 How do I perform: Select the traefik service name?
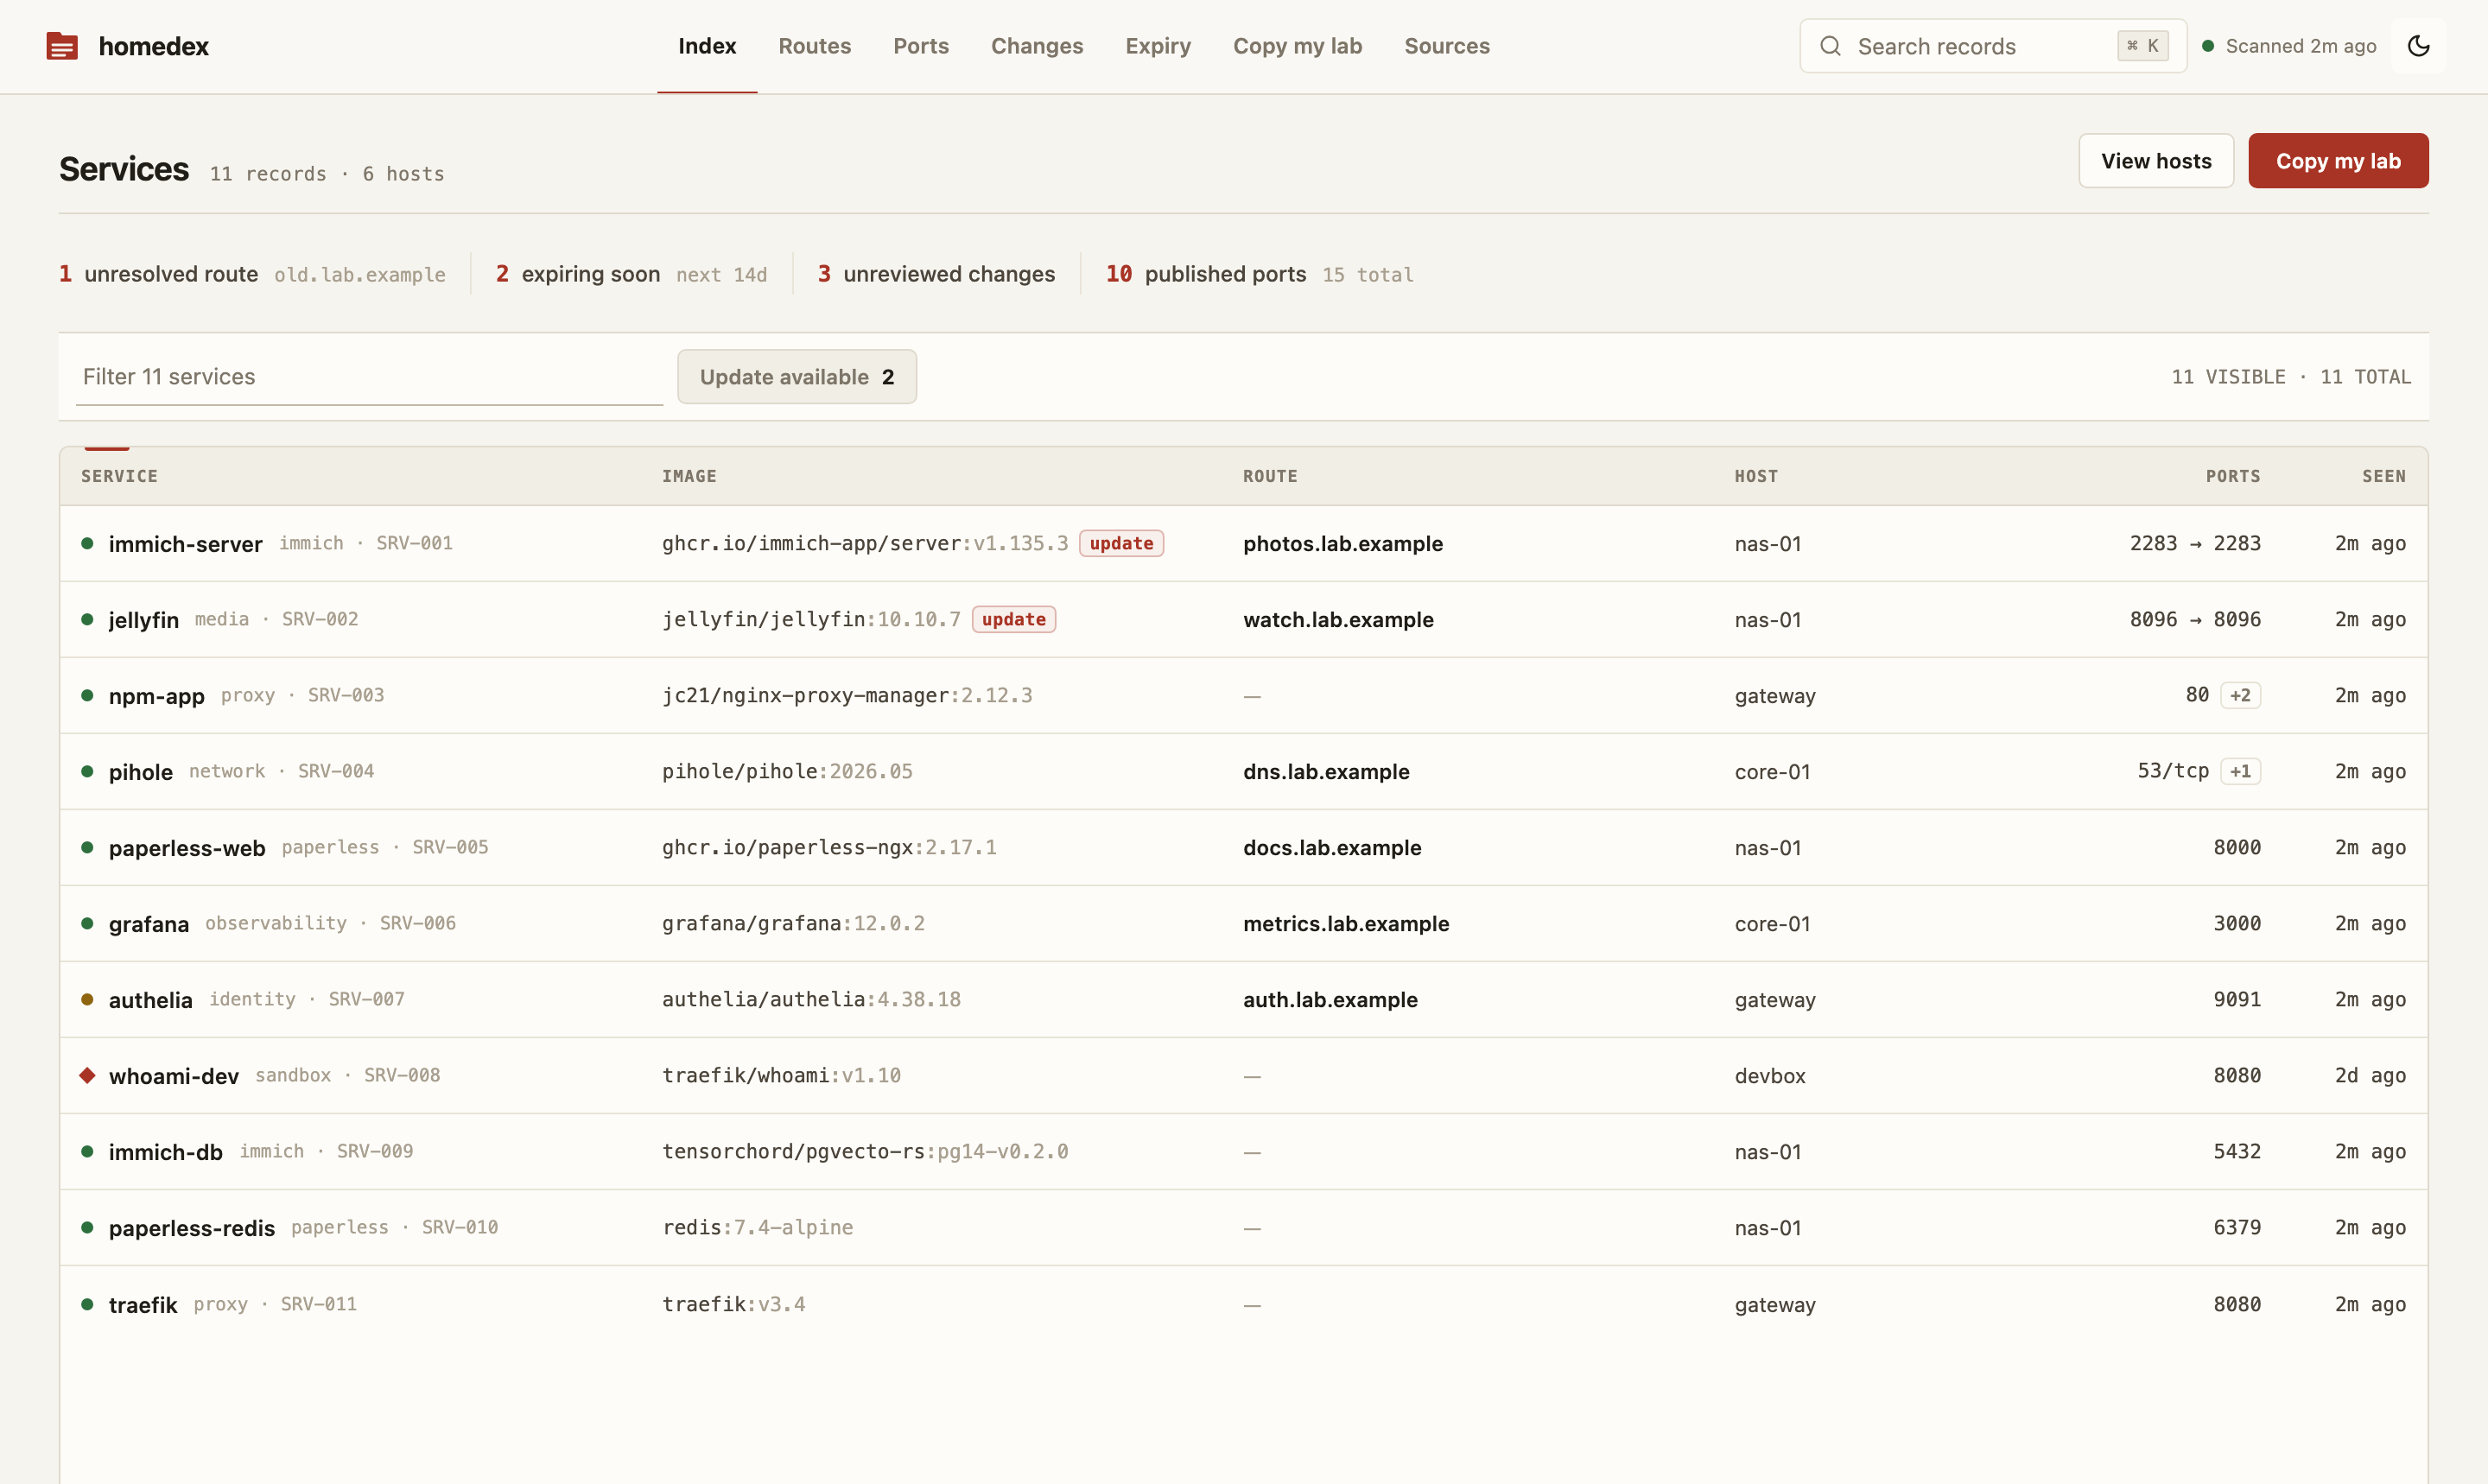(142, 1304)
